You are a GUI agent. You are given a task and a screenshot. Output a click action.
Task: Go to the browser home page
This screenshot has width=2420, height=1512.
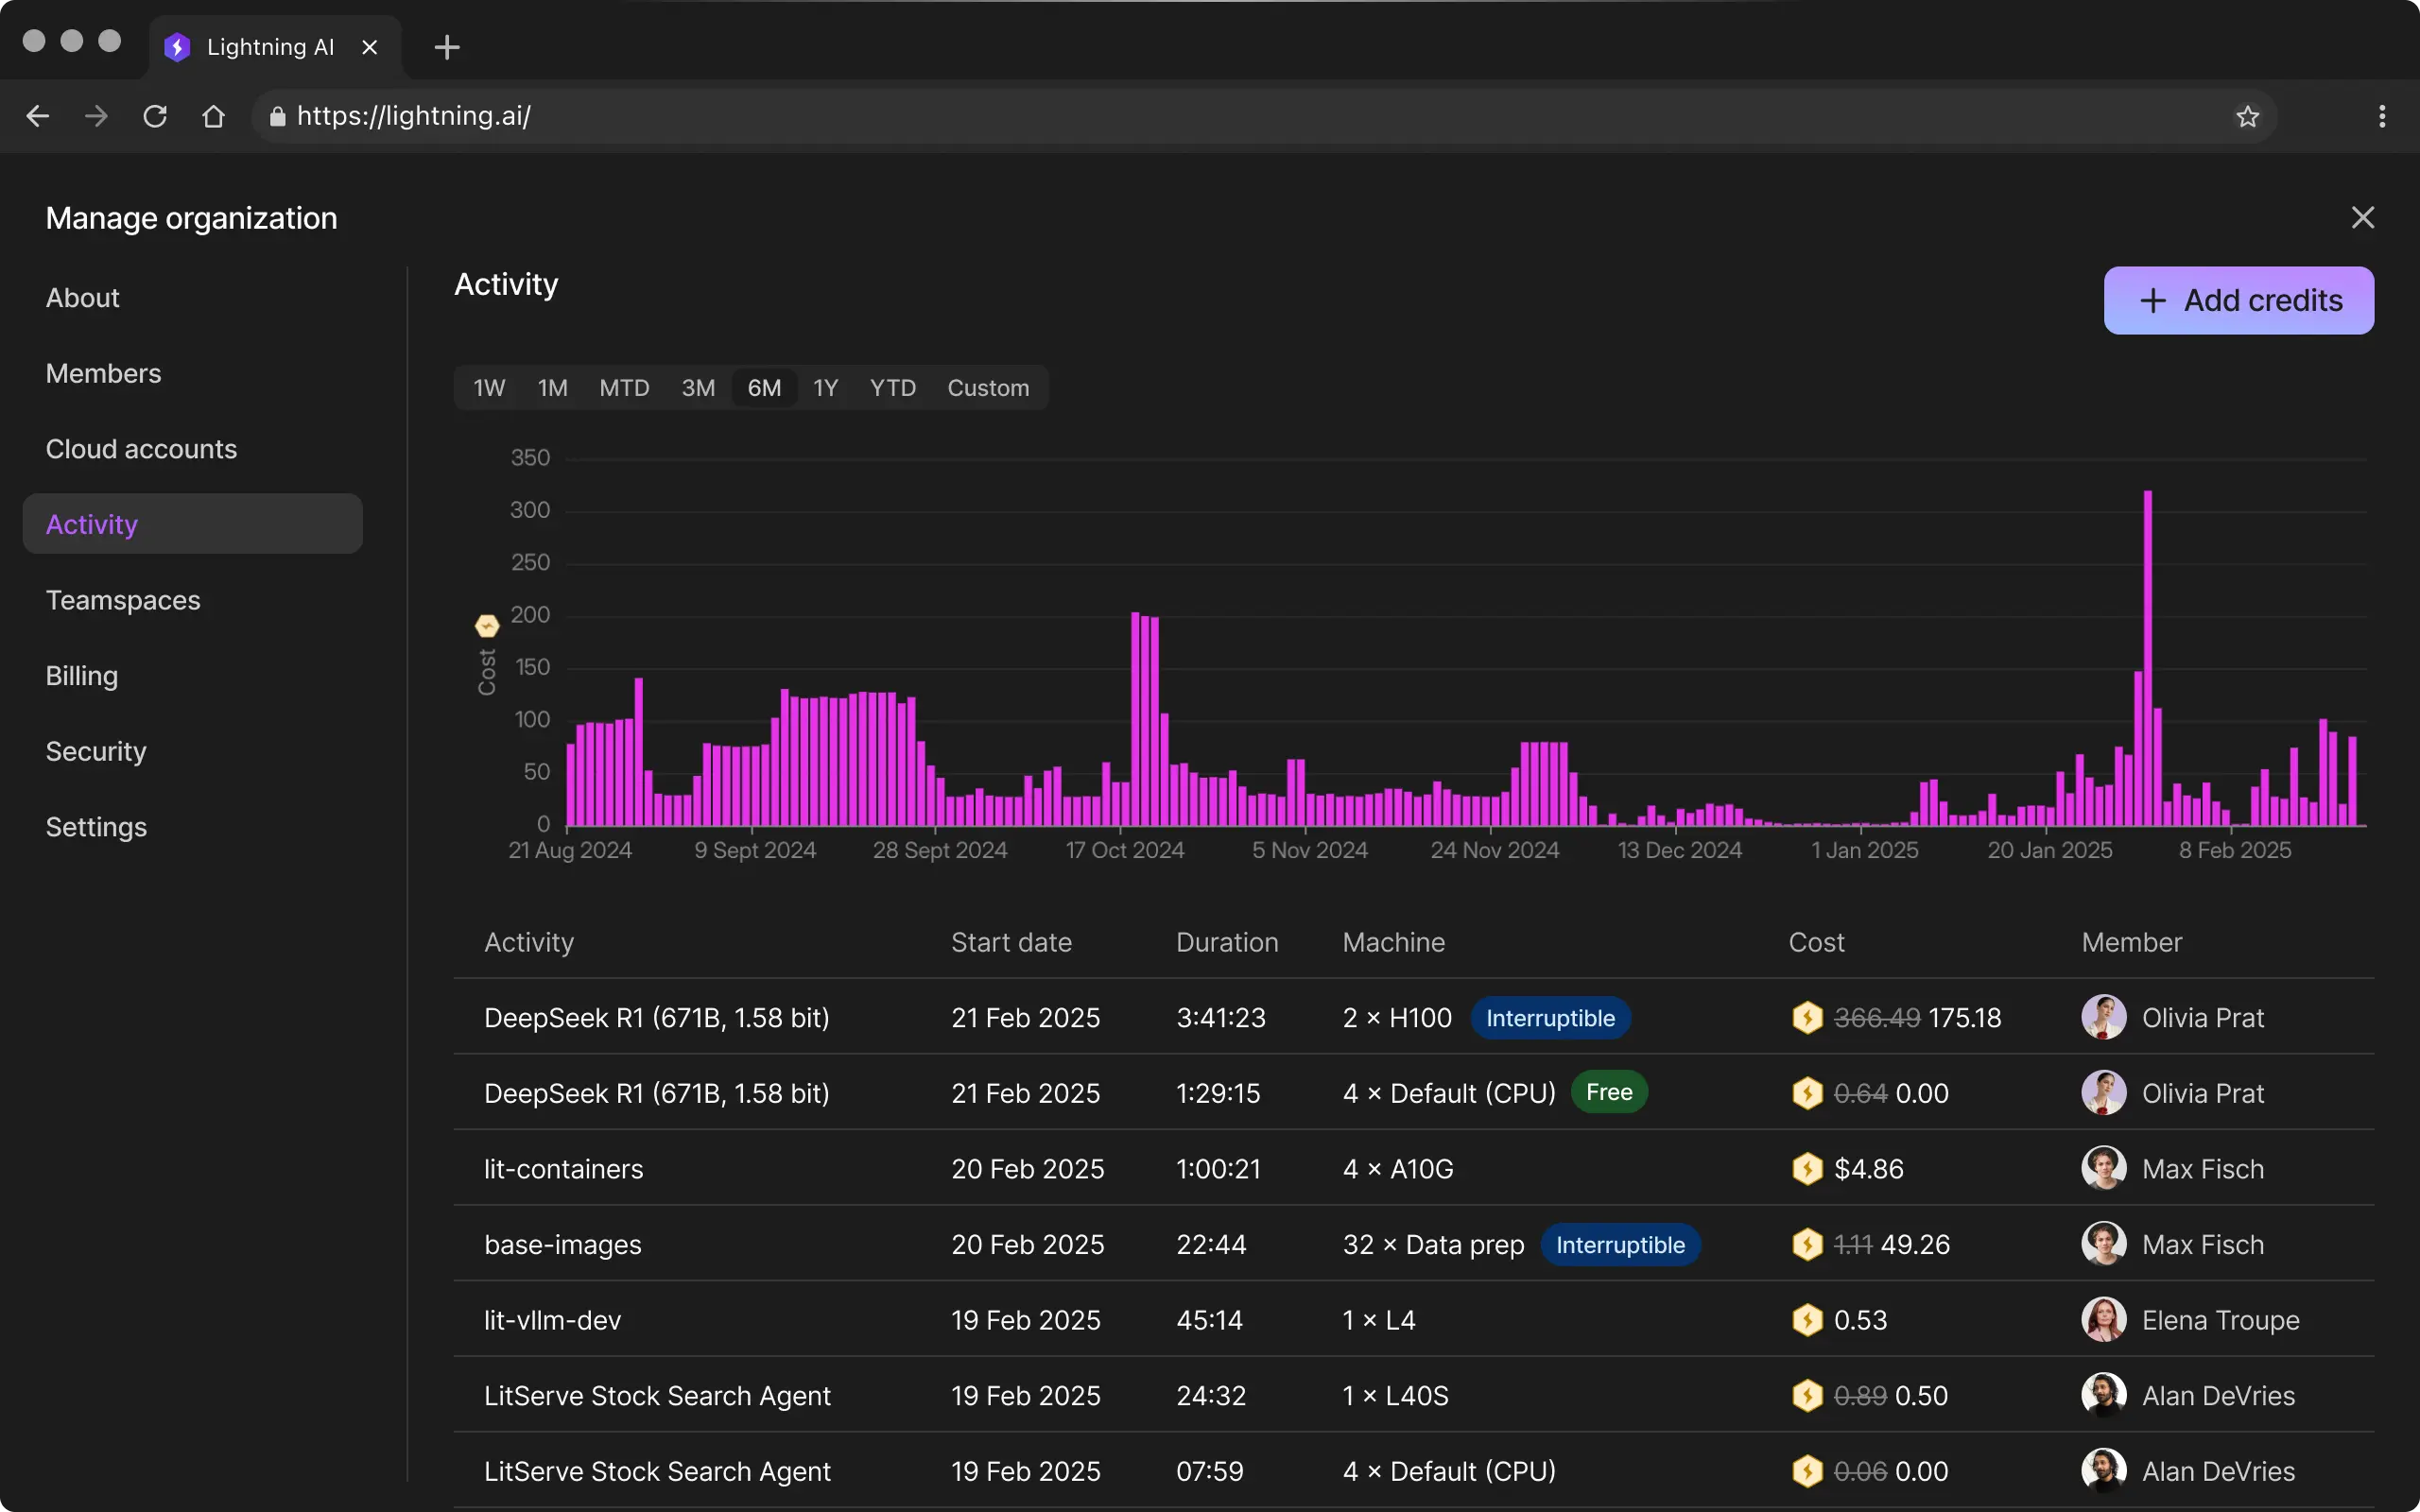(x=213, y=116)
